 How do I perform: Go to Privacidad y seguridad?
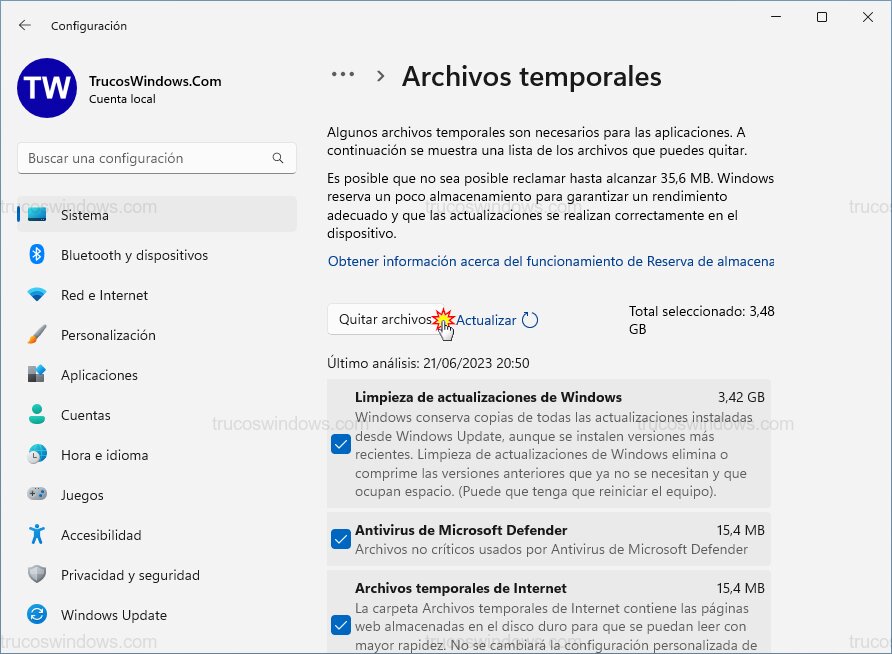point(130,575)
